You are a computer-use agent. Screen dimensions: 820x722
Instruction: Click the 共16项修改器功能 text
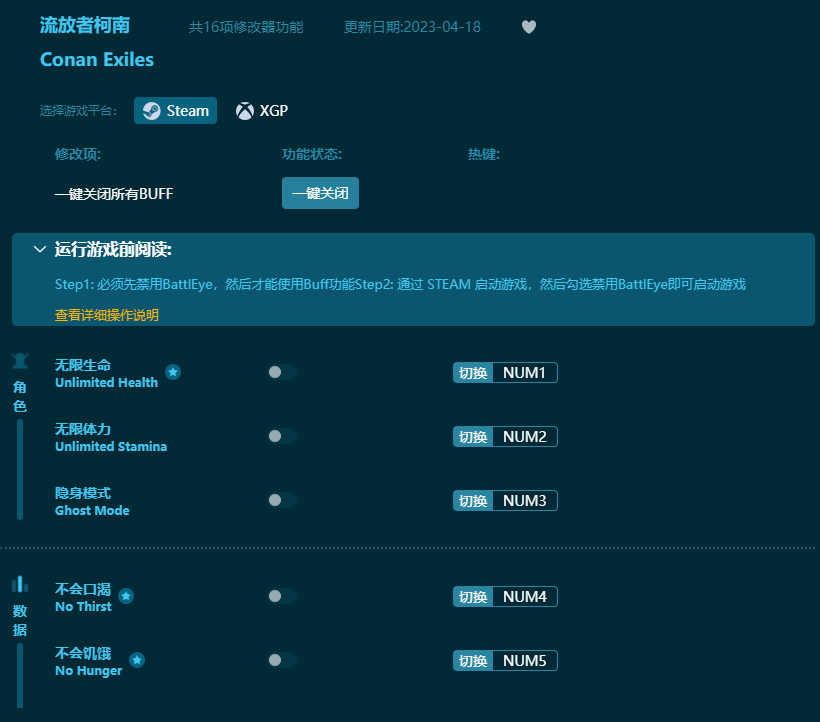tap(246, 27)
